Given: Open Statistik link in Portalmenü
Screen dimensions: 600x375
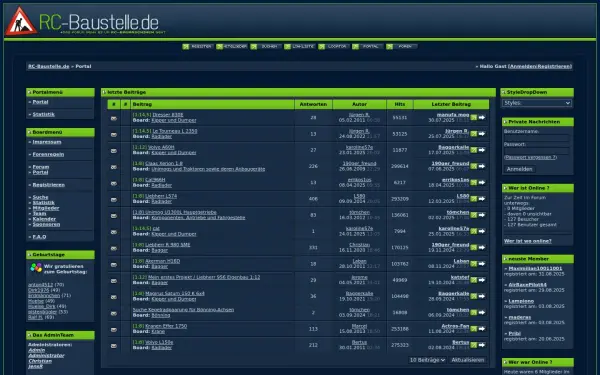Looking at the screenshot, I should 44,114.
